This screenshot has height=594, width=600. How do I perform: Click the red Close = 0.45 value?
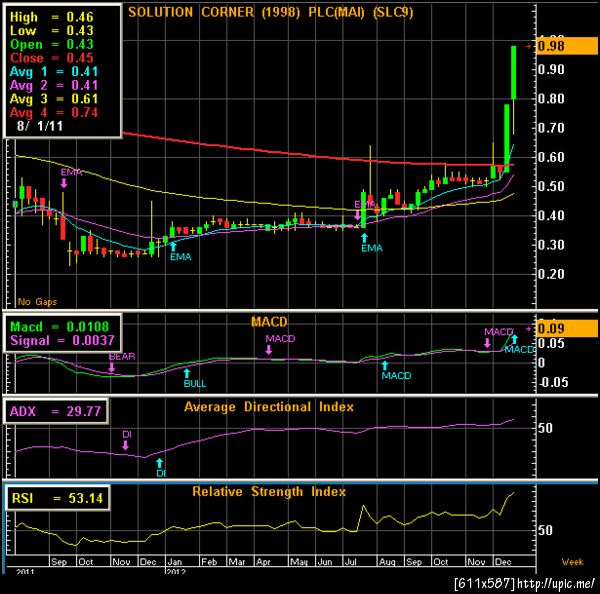pos(52,58)
